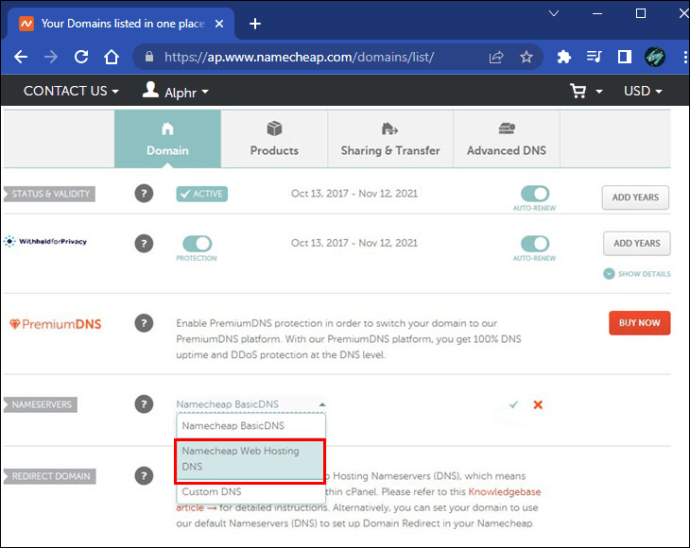Toggle auto-renew for WithheldforPrivacy
This screenshot has width=690, height=548.
[535, 243]
